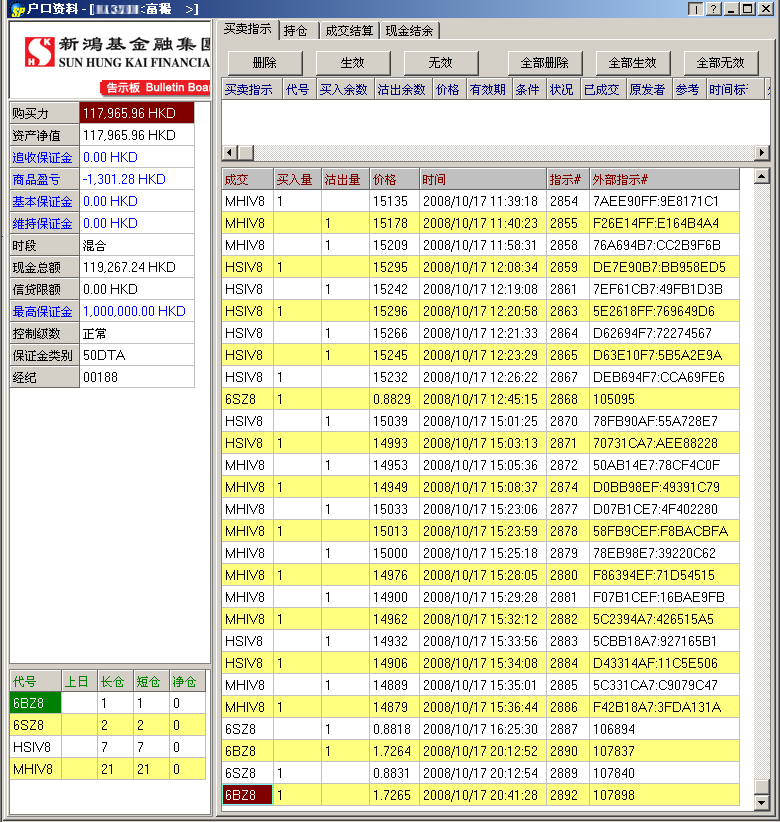This screenshot has height=822, width=780.
Task: Click the 已成交 column header
Action: pos(604,90)
